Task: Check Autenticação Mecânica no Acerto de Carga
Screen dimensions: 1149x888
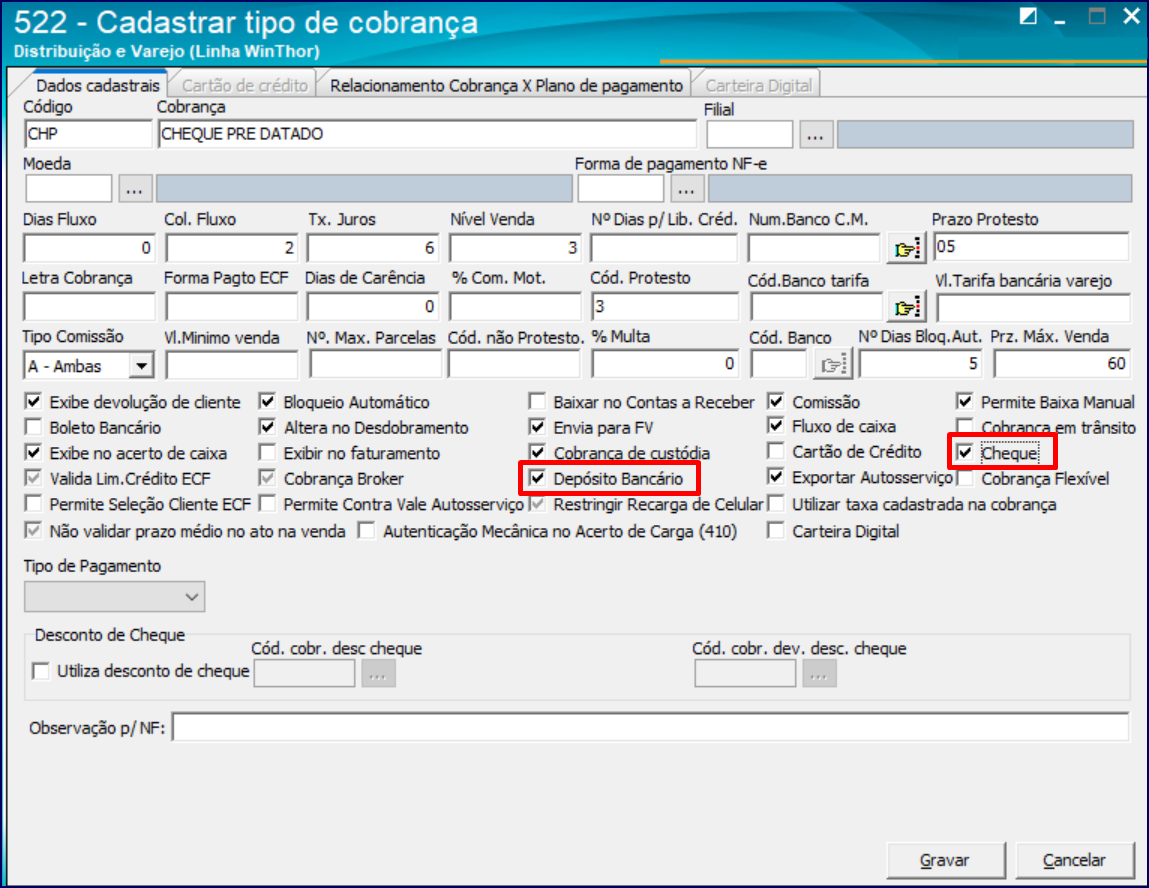Action: pos(366,530)
